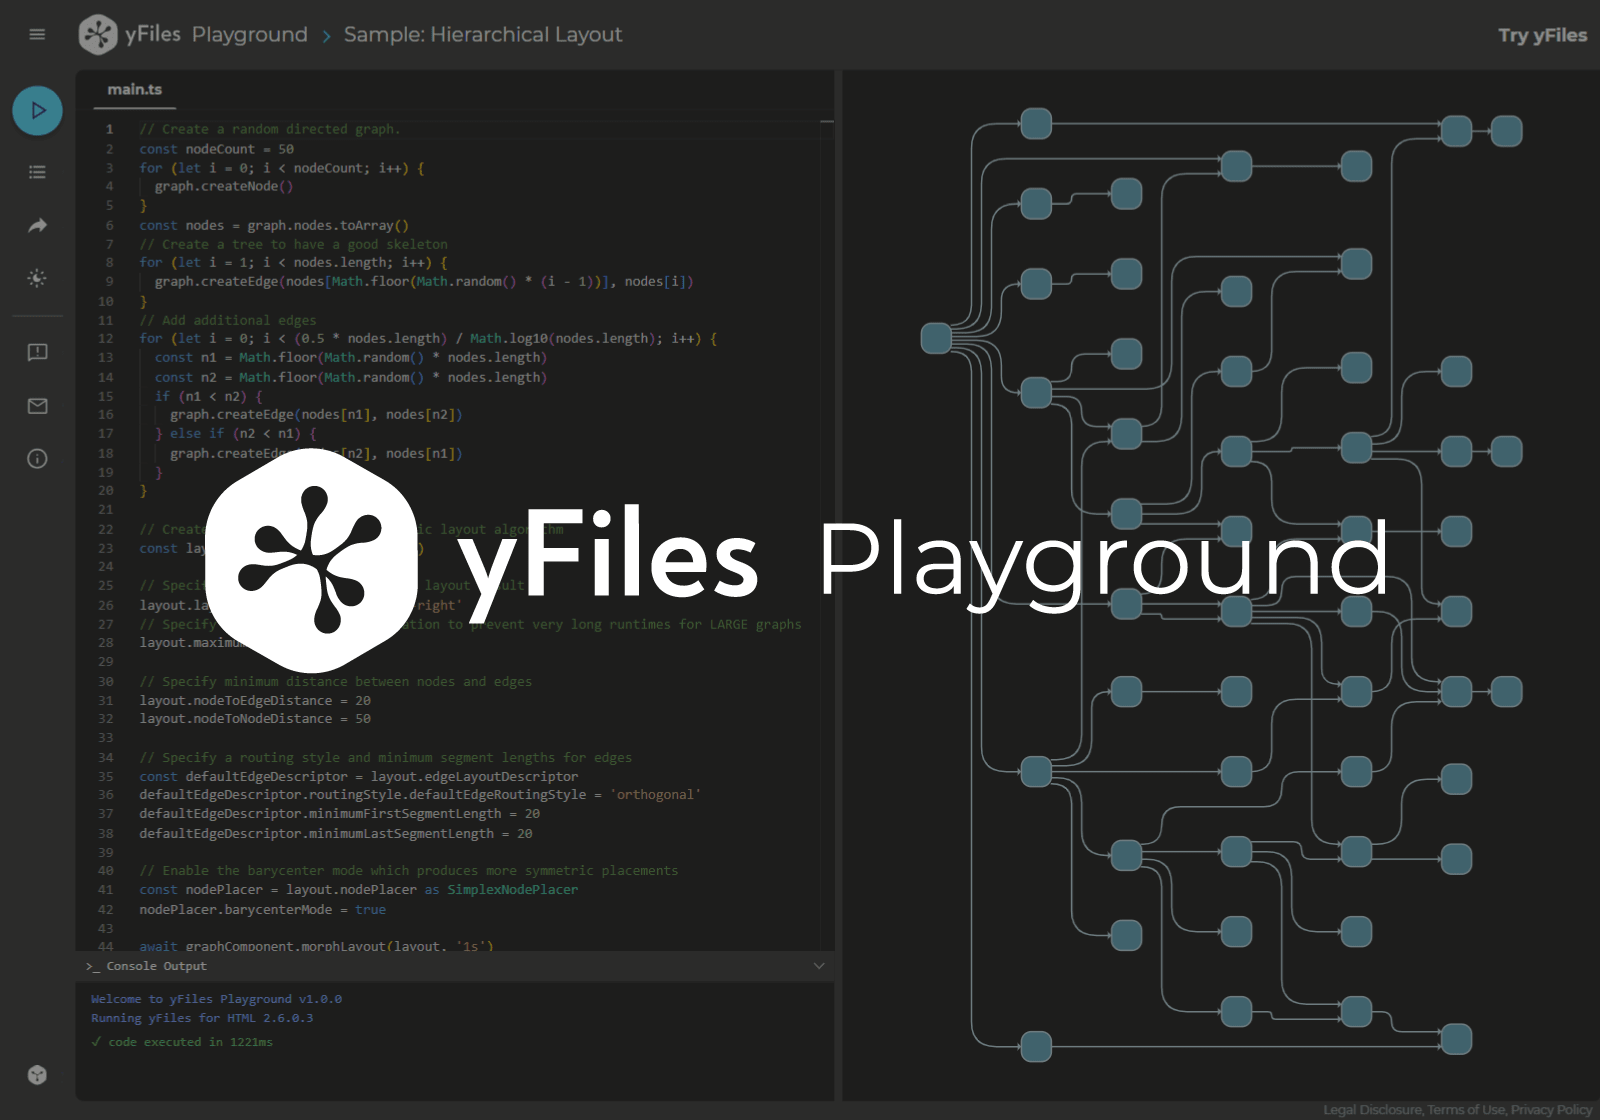Run the code with the play button

point(37,110)
